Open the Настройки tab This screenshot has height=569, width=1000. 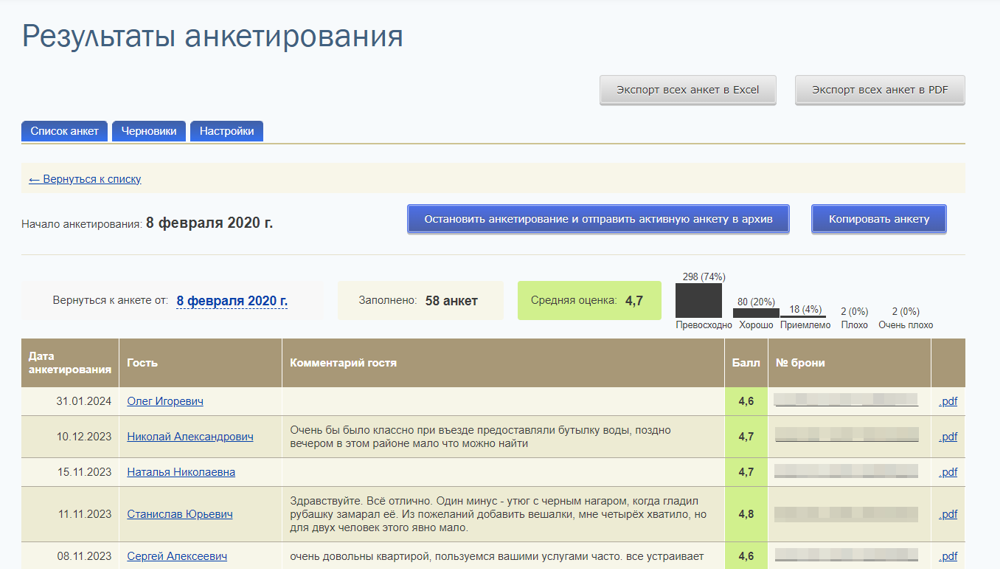coord(226,131)
